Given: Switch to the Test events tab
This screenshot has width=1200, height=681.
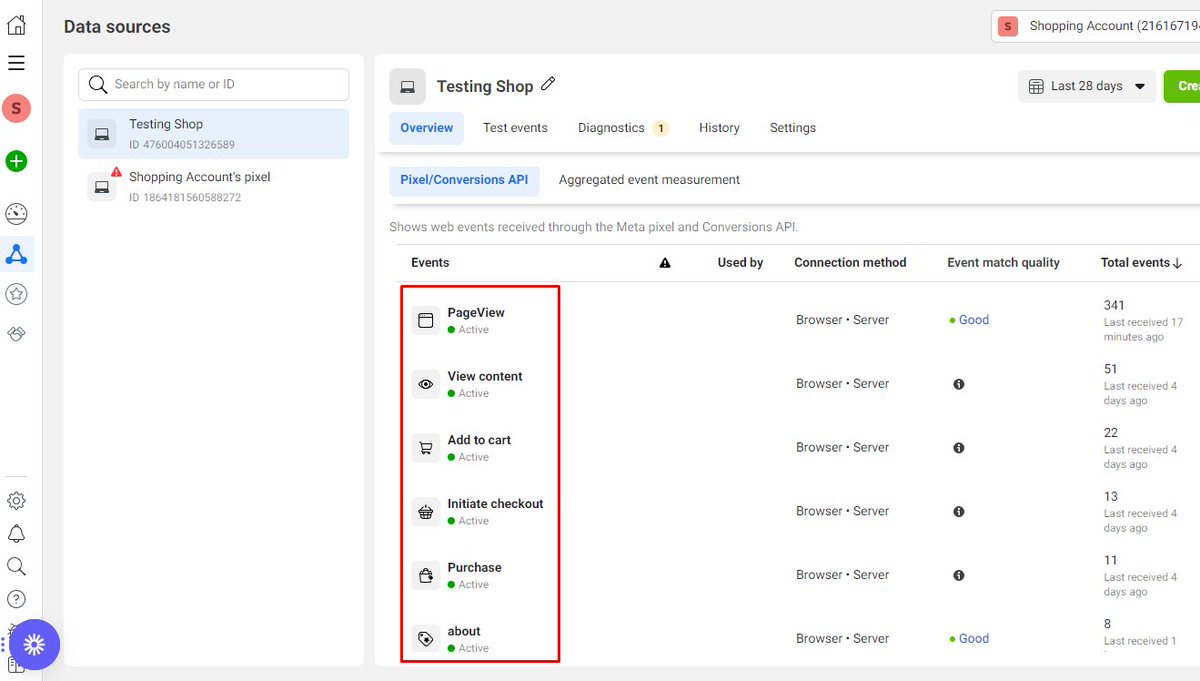Looking at the screenshot, I should pyautogui.click(x=515, y=128).
